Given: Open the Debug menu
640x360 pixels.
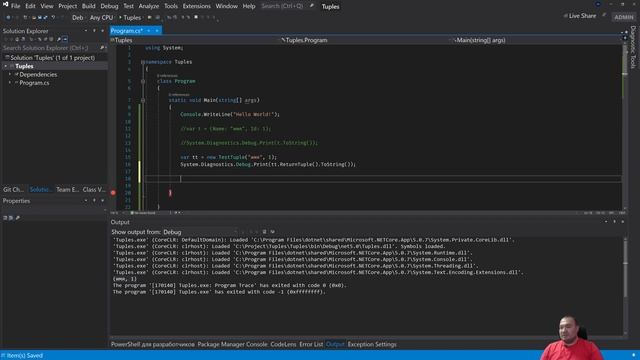Looking at the screenshot, I should (x=109, y=6).
